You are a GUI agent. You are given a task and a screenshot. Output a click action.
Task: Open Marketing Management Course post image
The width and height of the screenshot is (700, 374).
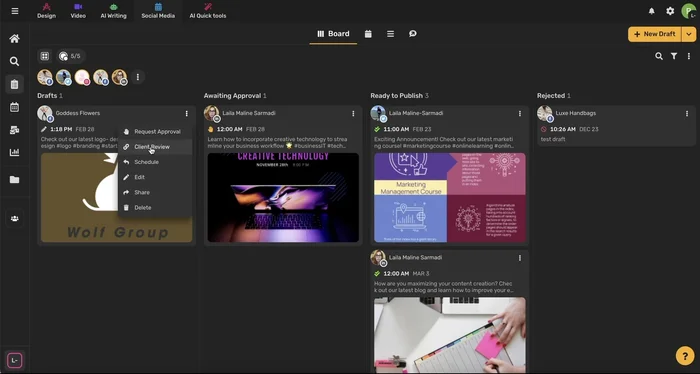pos(450,198)
